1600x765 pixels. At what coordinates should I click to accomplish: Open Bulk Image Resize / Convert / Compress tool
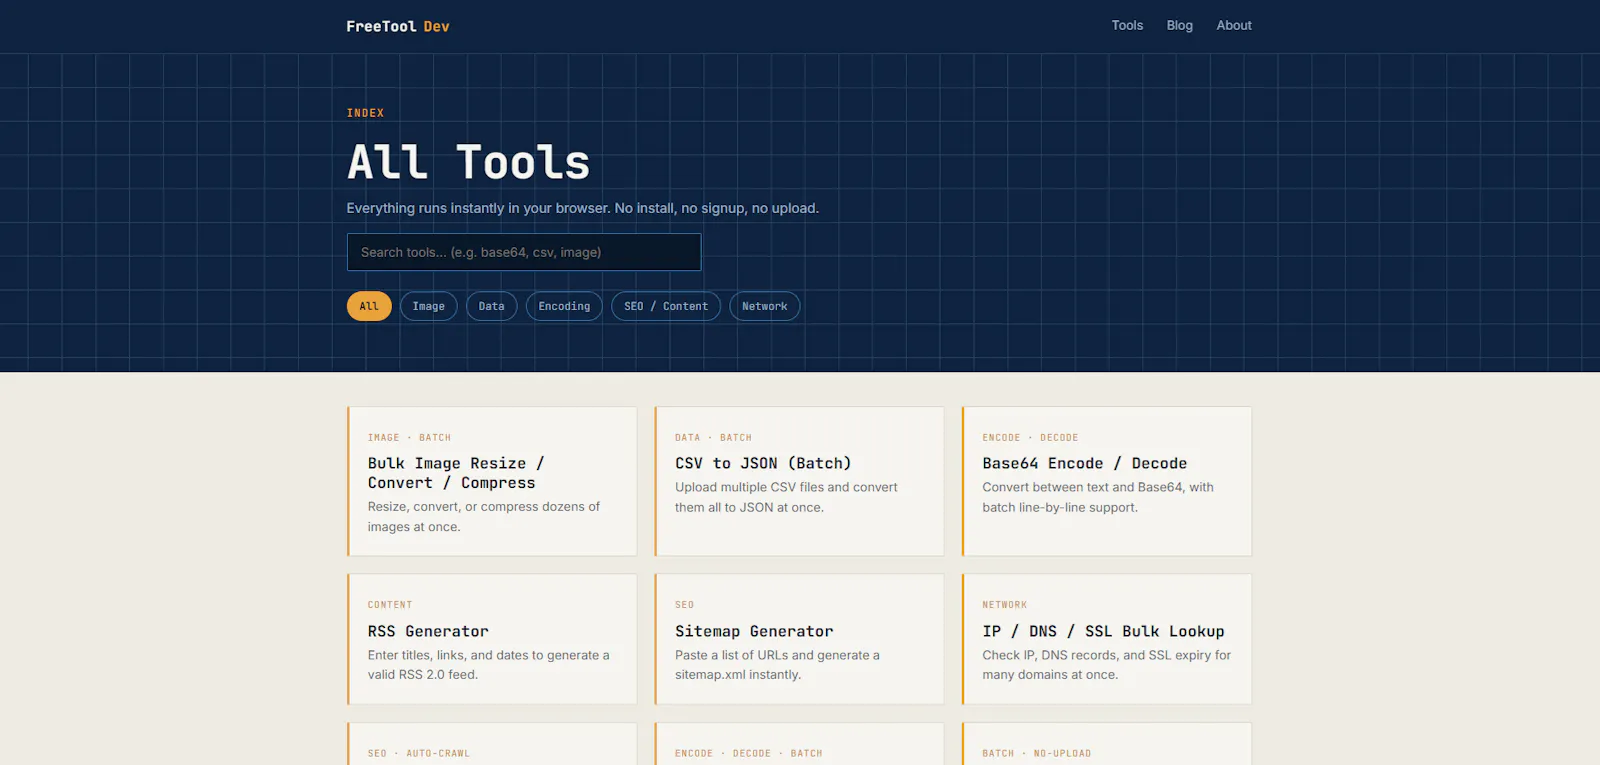492,481
